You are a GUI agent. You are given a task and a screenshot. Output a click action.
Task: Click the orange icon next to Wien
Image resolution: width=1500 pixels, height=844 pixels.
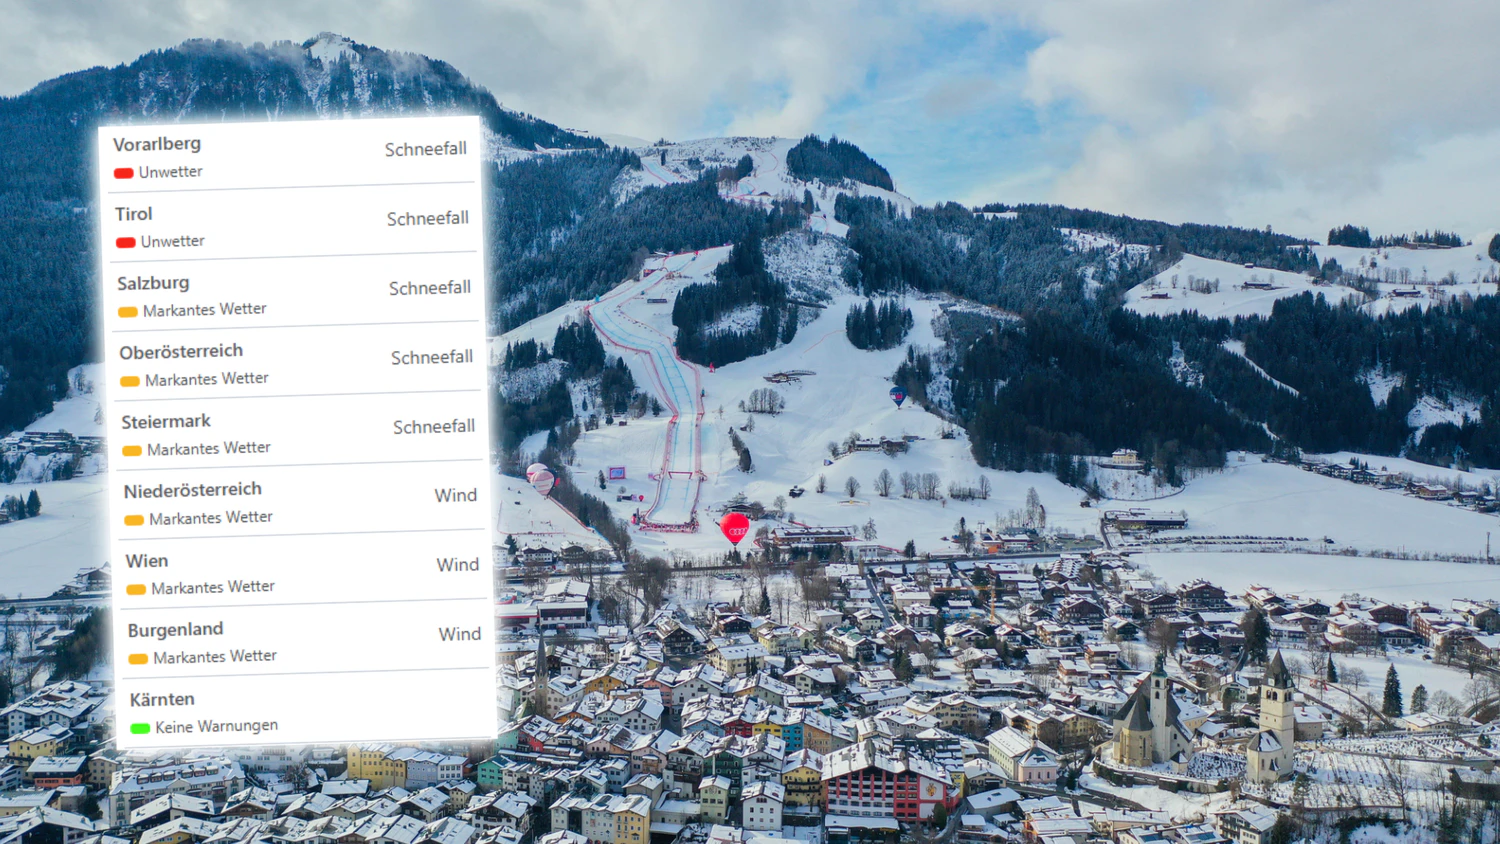(134, 588)
